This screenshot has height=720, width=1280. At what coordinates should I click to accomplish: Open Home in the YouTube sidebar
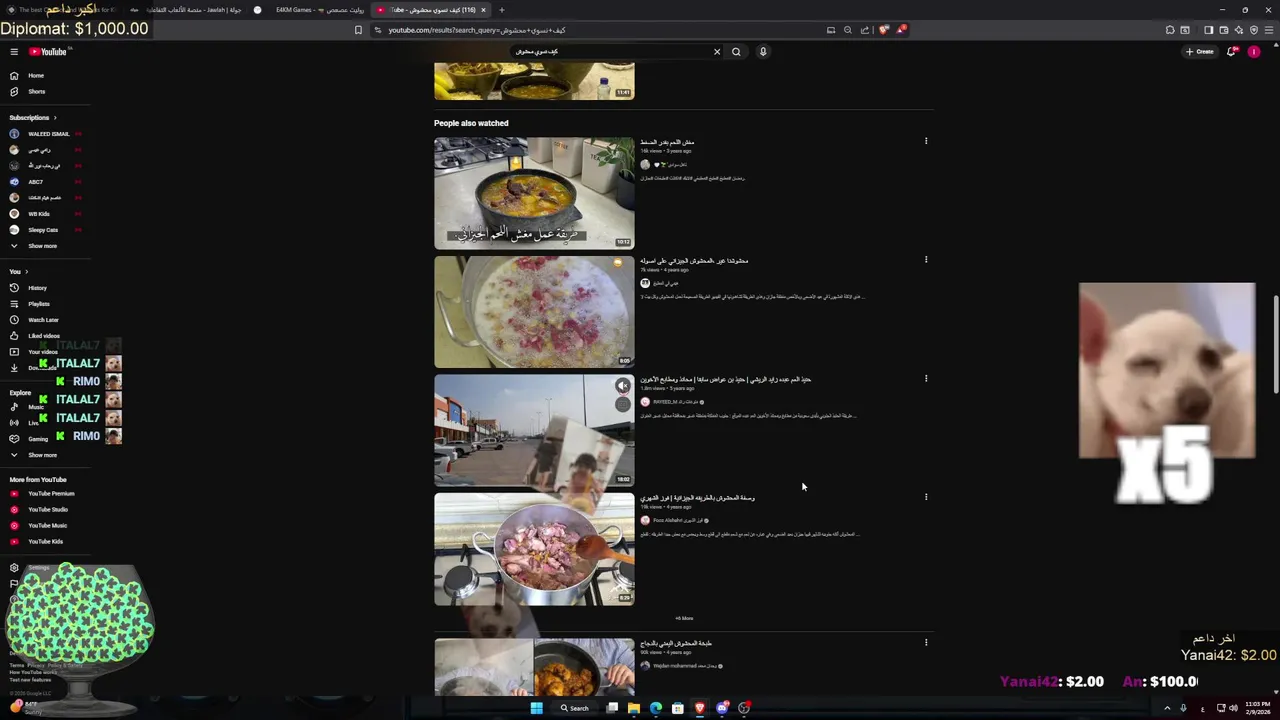[x=36, y=76]
